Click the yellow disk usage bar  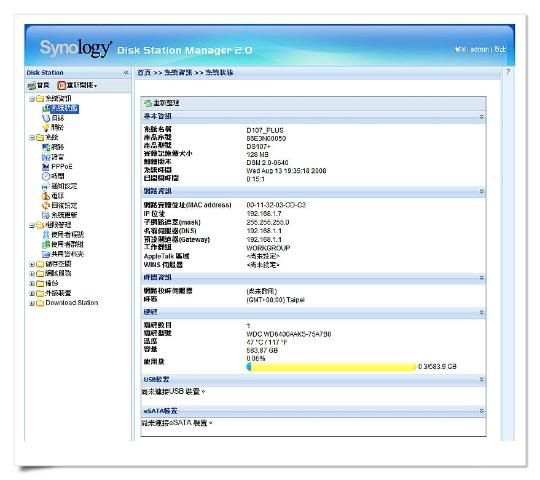tap(331, 367)
